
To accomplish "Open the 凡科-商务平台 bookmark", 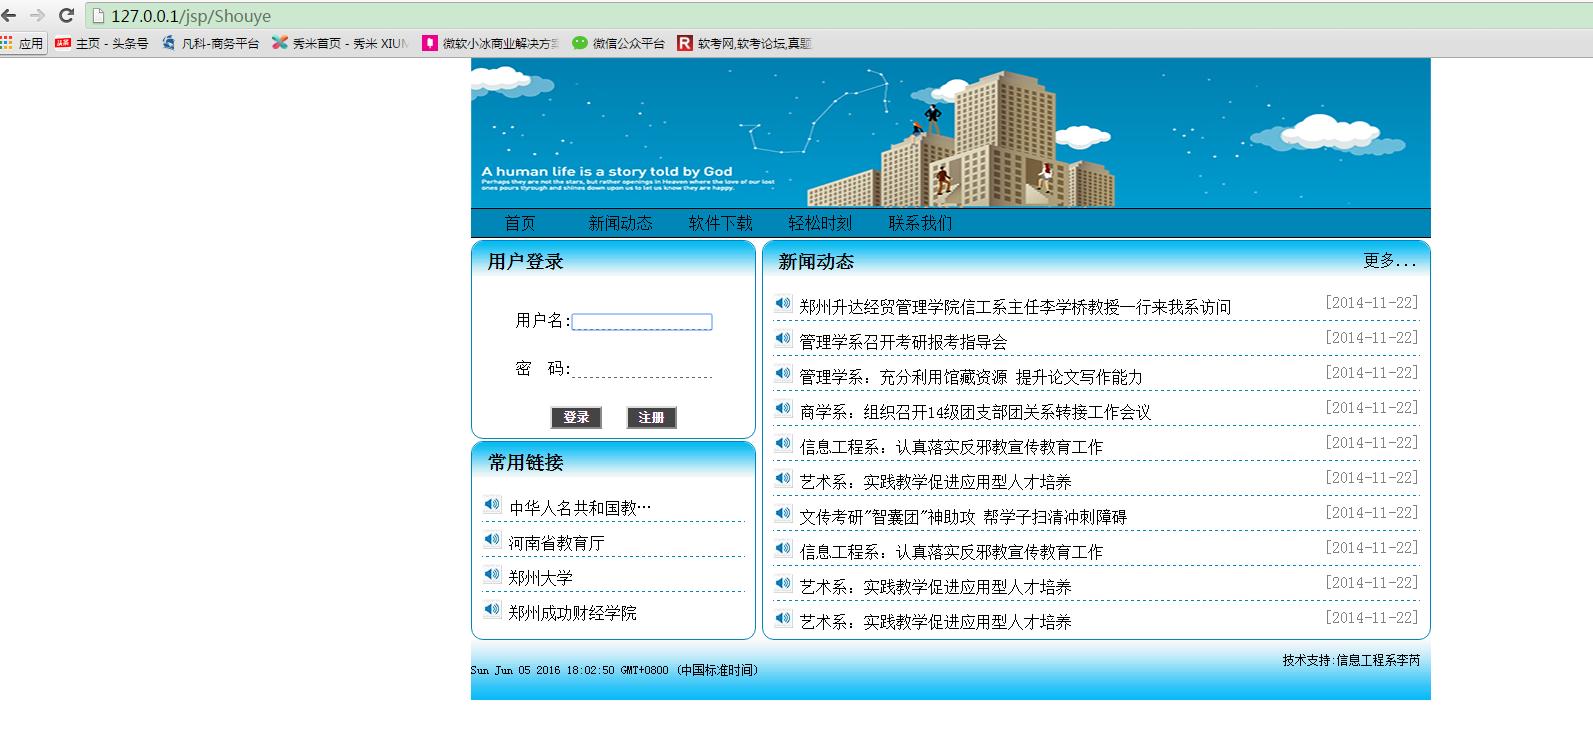I will coord(211,43).
